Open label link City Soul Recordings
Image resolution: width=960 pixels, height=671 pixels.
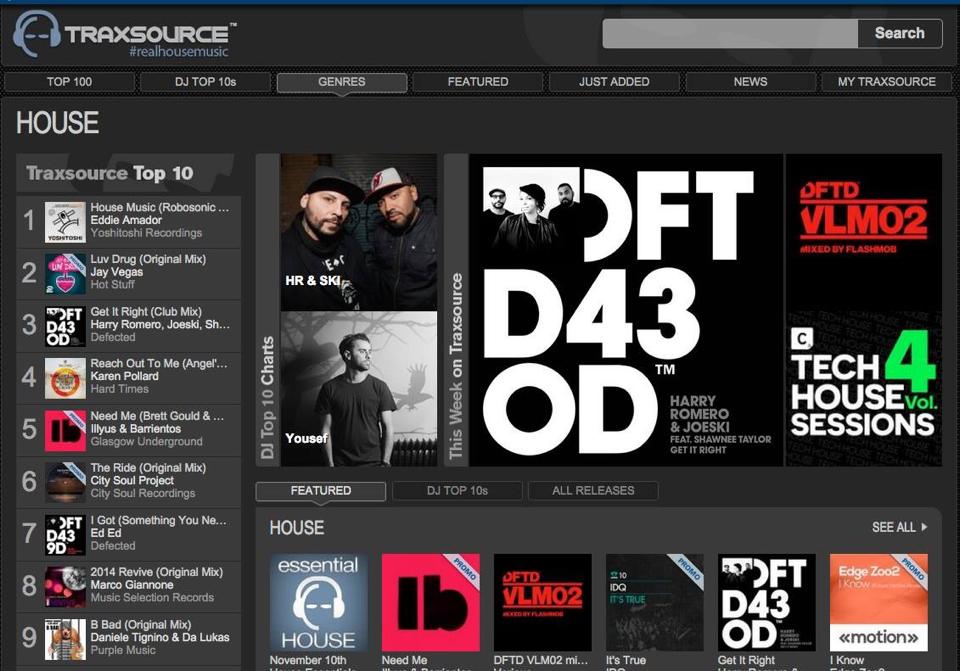coord(143,494)
